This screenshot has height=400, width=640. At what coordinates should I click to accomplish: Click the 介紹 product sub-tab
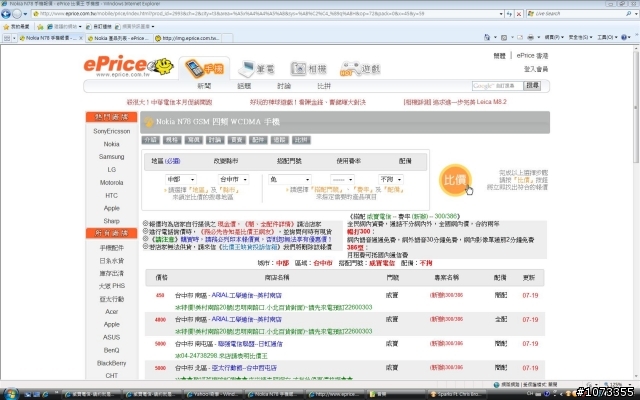click(x=151, y=140)
